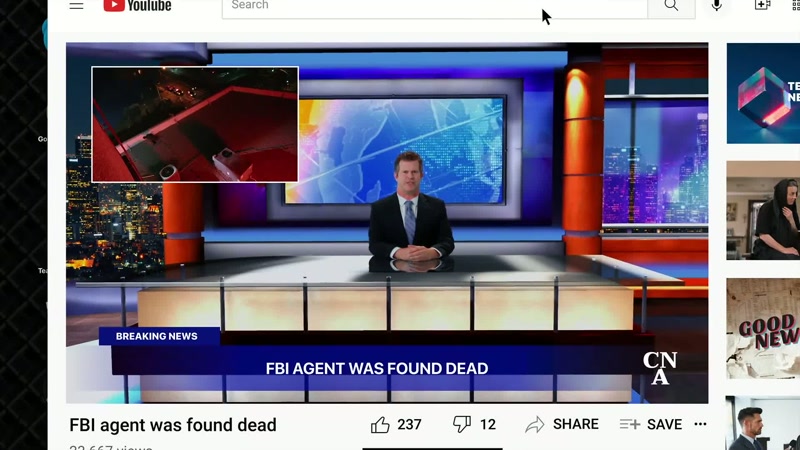The image size is (800, 450).
Task: Select the video title 'FBI agent was found dead'
Action: (x=173, y=425)
